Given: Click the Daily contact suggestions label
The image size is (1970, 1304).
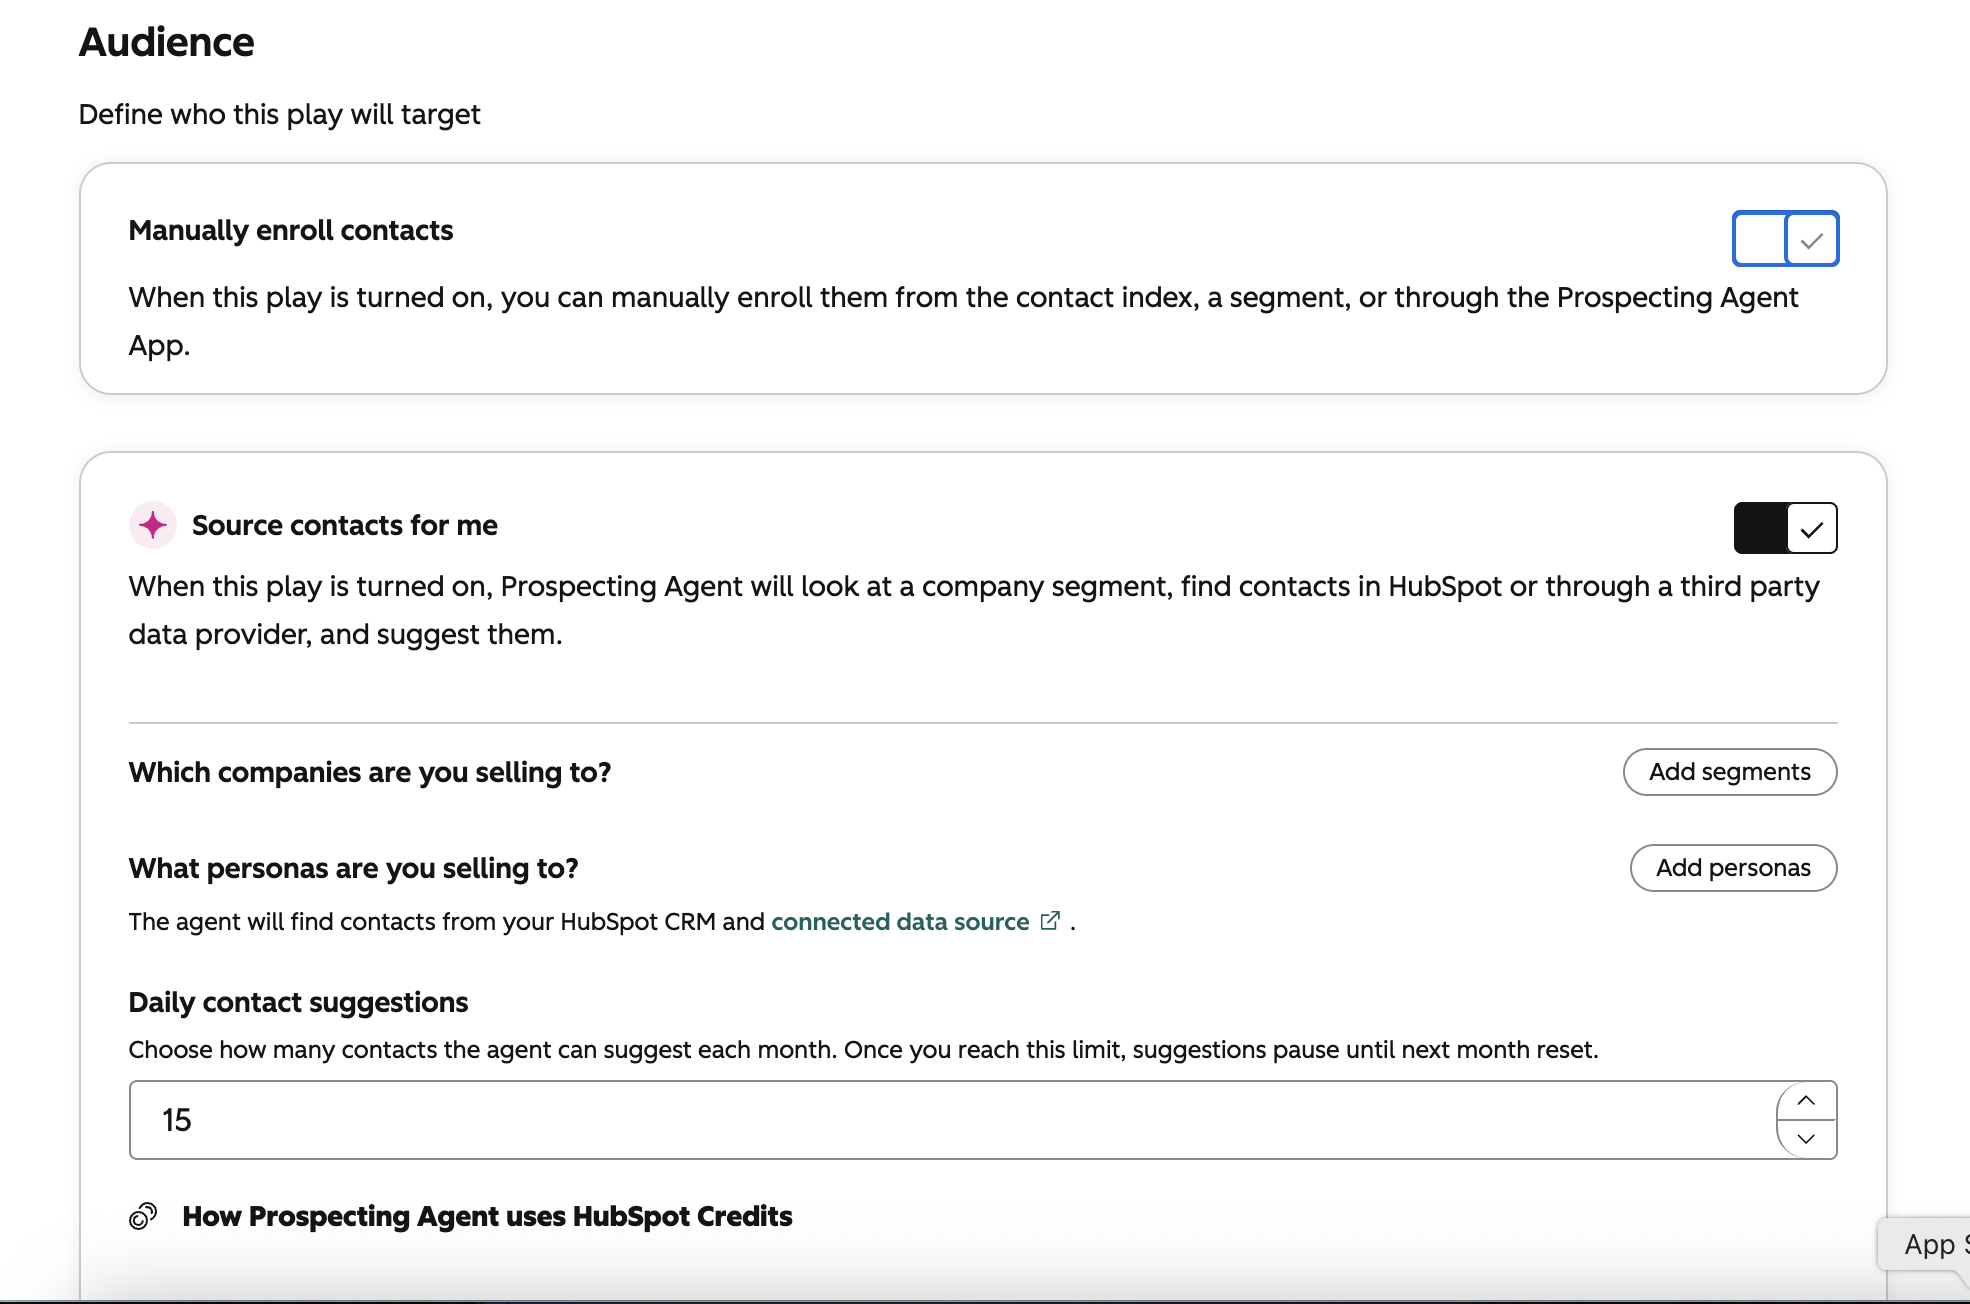Looking at the screenshot, I should pos(299,1002).
